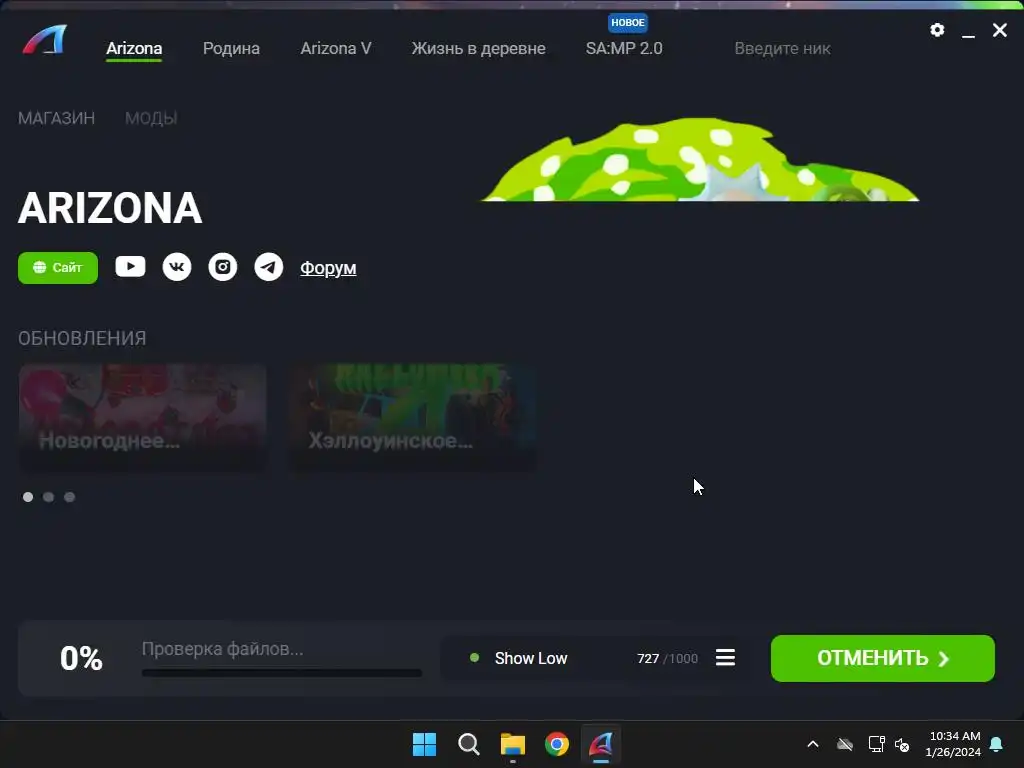Open the МОДЫ section

[151, 118]
